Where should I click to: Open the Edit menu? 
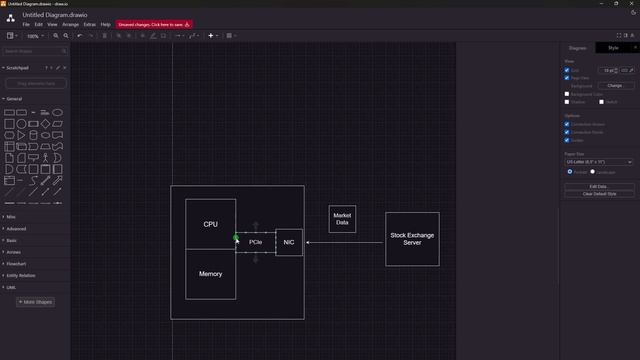pyautogui.click(x=38, y=24)
